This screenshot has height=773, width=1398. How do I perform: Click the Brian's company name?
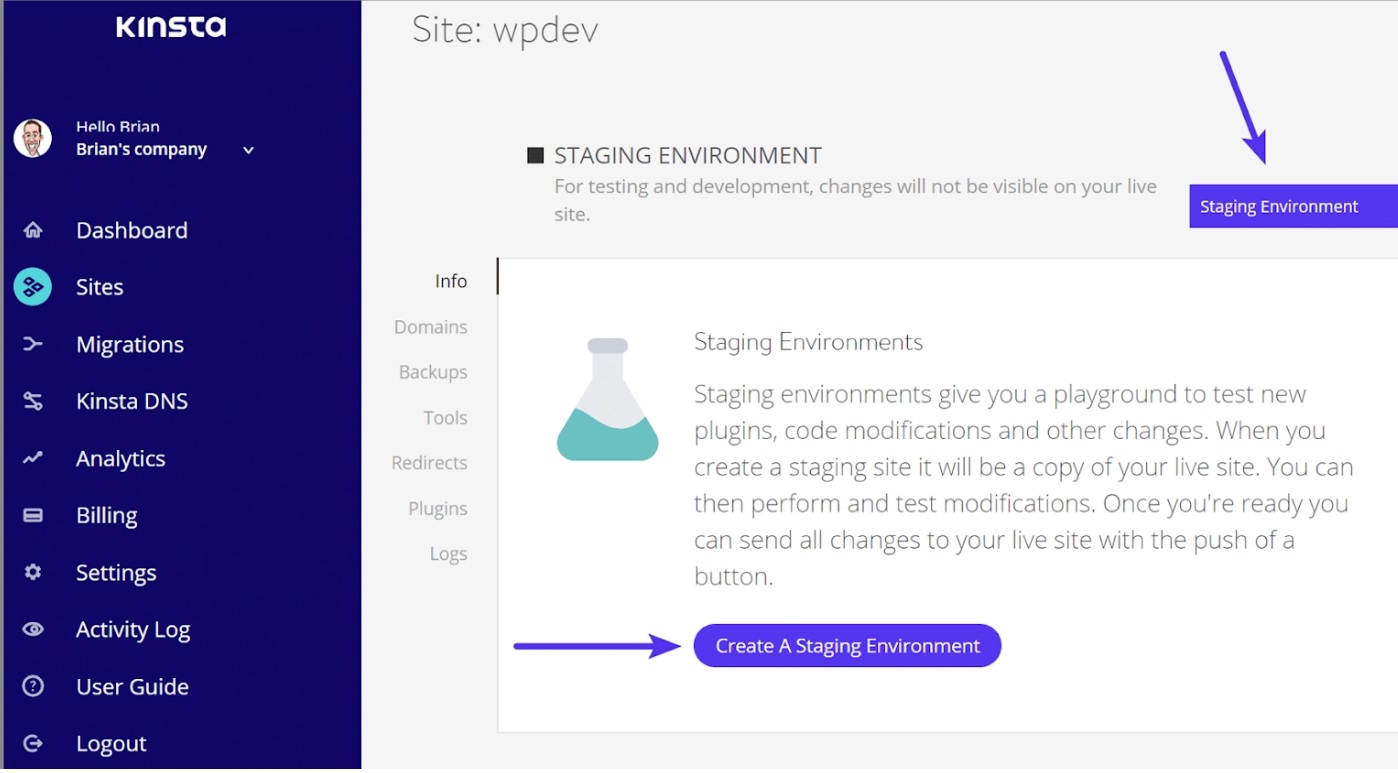coord(141,150)
